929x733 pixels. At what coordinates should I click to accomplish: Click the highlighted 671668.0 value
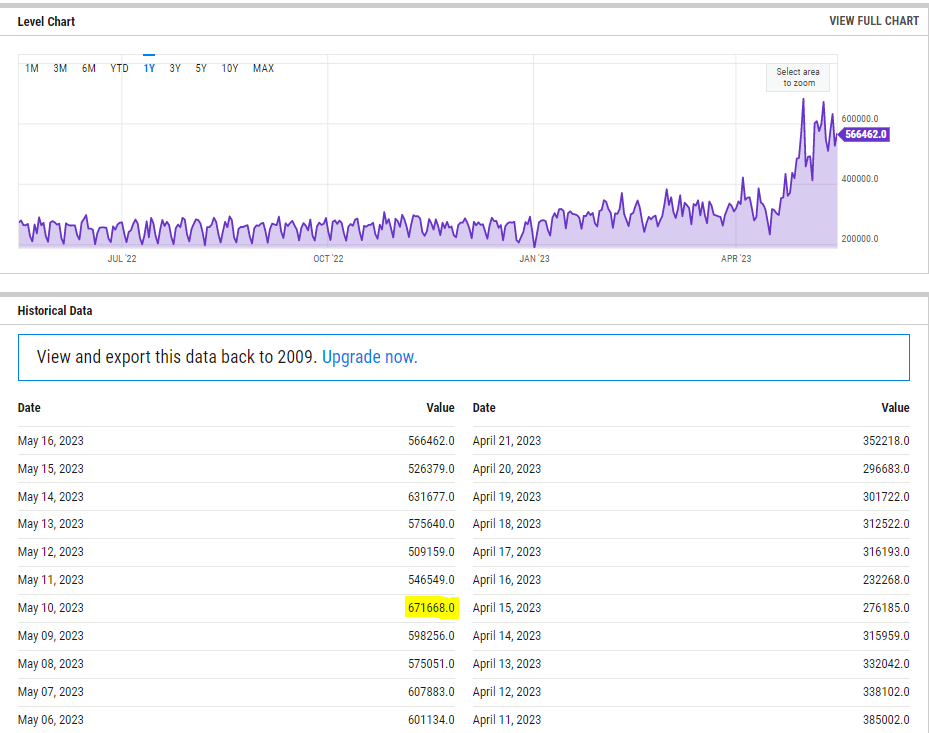coord(431,608)
